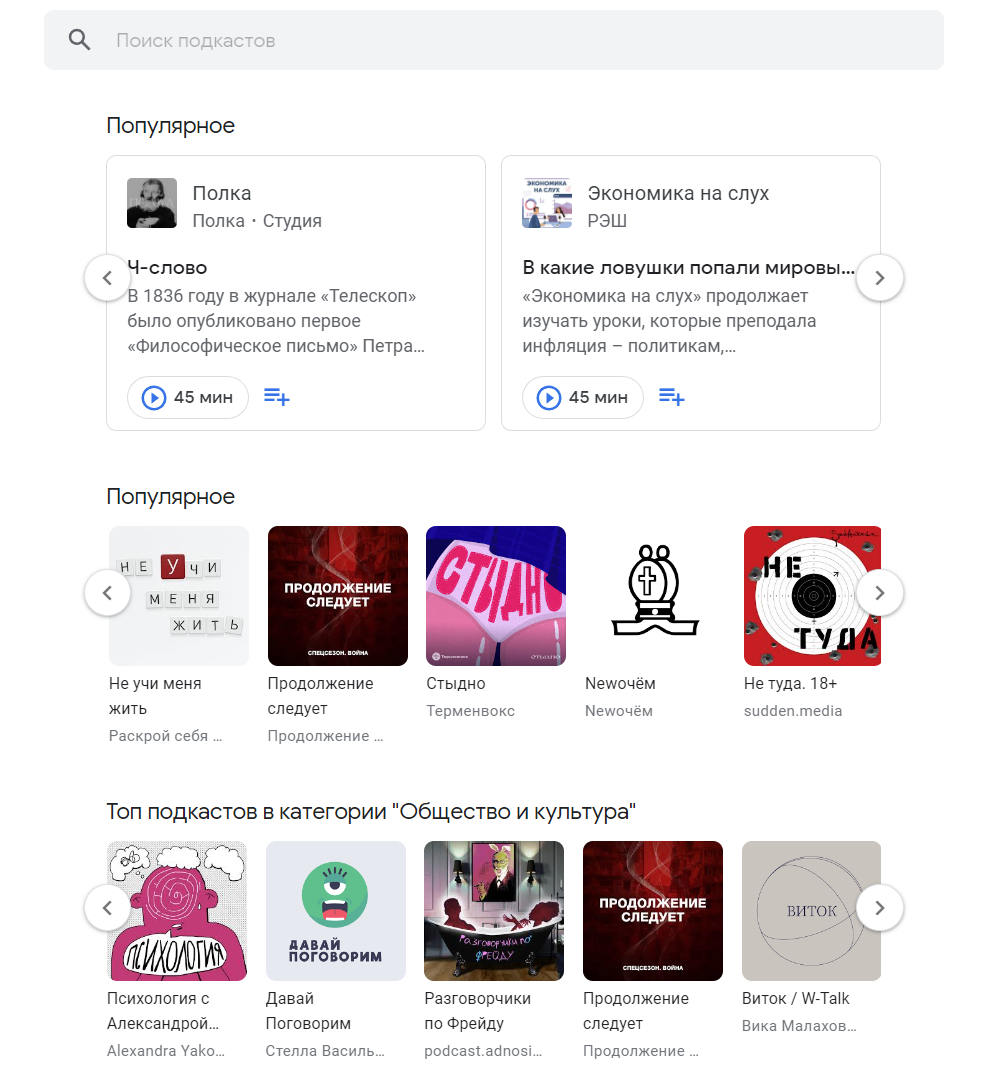Open the Полка podcast avatar
Image resolution: width=992 pixels, height=1075 pixels.
tap(152, 203)
